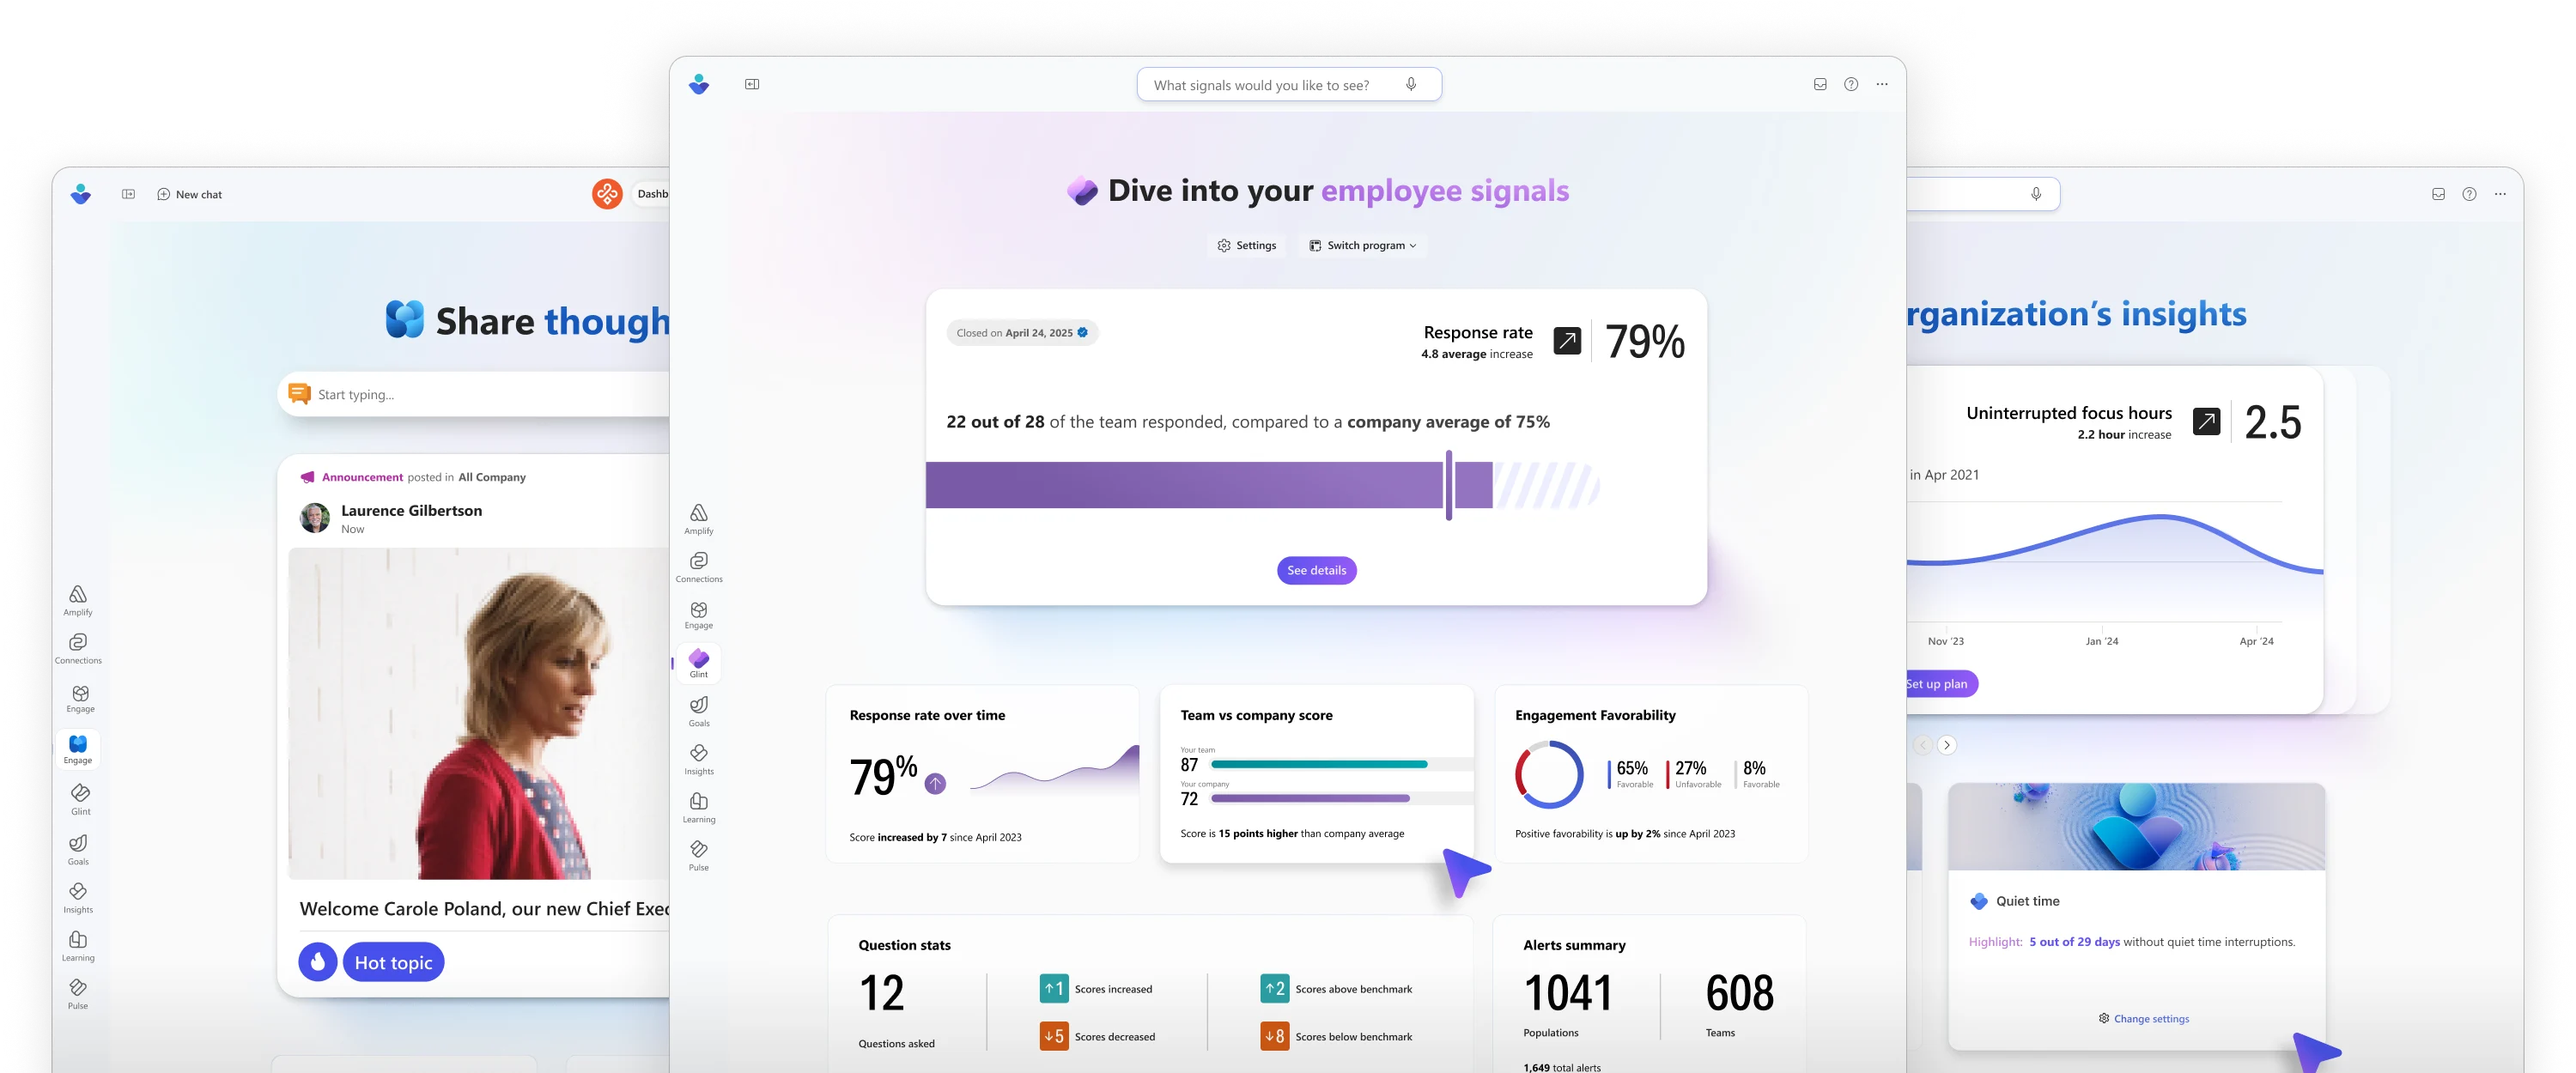Open Learning in the center window sidebar
The width and height of the screenshot is (2576, 1073).
pos(699,807)
